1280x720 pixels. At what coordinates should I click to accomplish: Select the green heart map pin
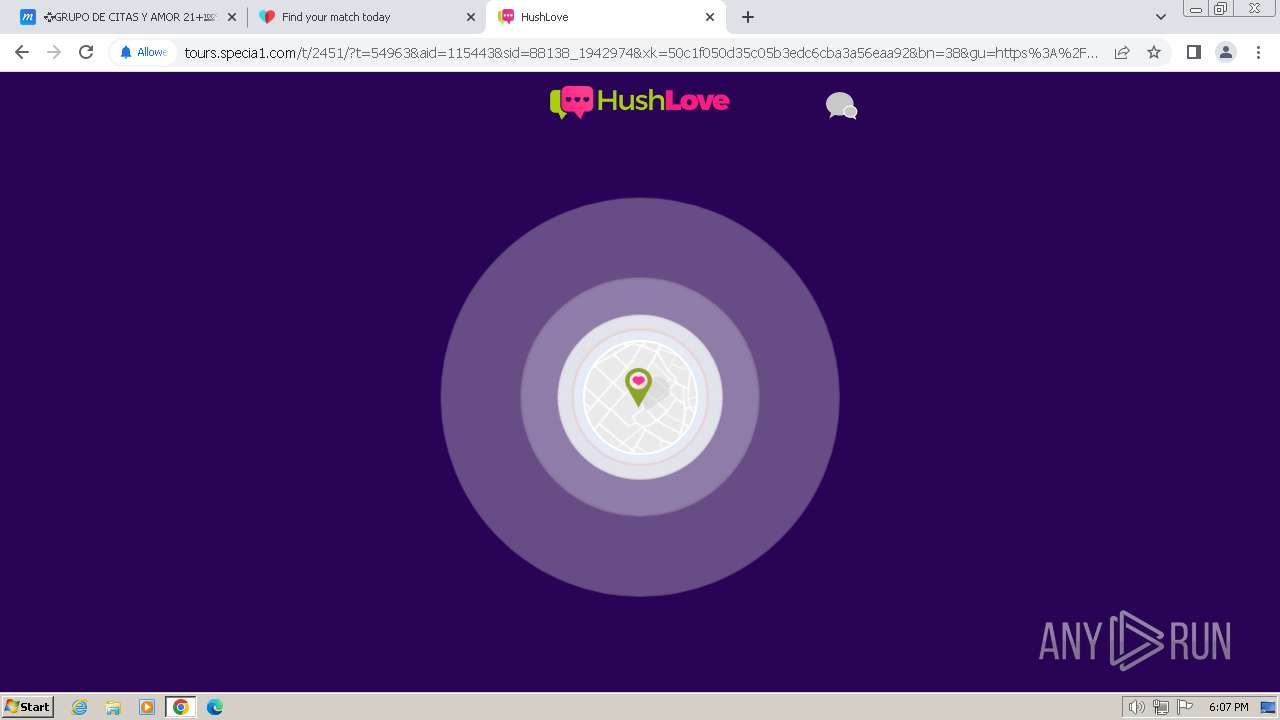(638, 387)
